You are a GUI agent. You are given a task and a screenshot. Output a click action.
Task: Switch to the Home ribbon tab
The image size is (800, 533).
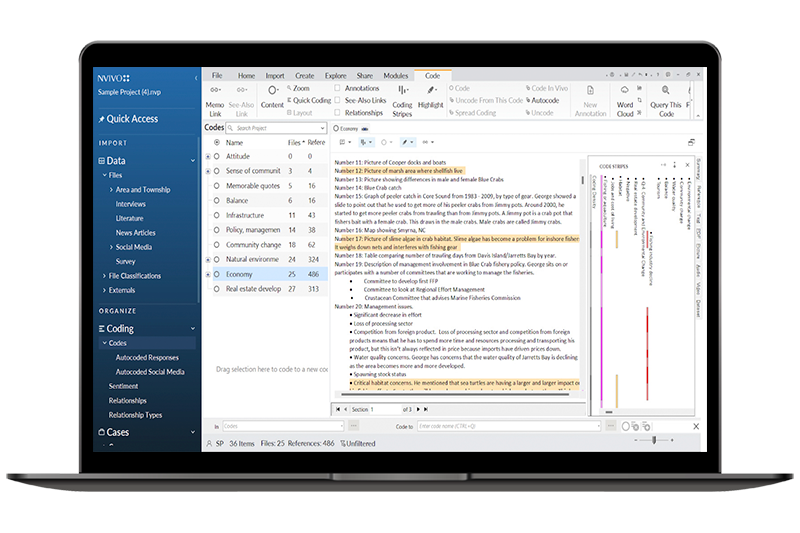point(246,75)
